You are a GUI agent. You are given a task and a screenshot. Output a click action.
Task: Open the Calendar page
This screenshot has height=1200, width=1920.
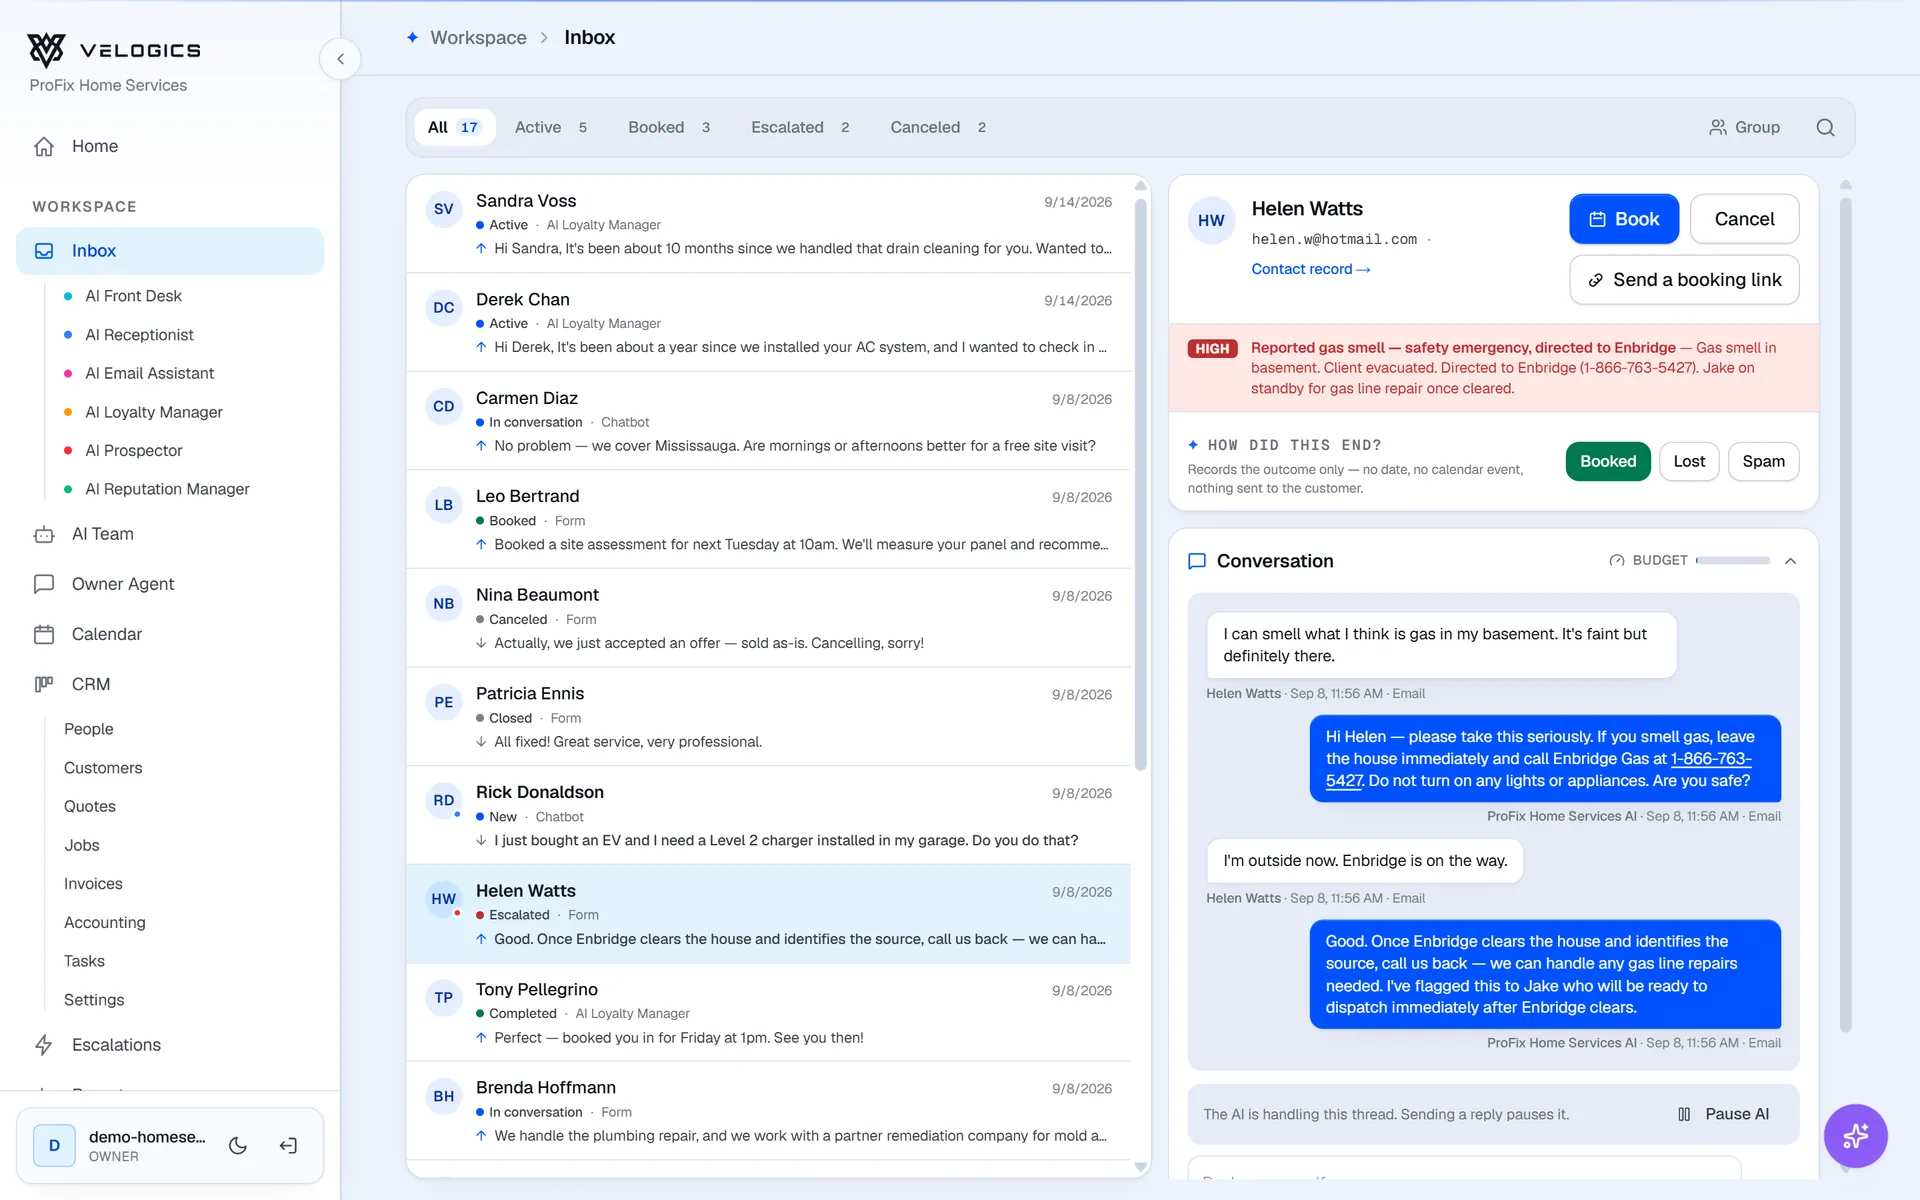(170, 634)
